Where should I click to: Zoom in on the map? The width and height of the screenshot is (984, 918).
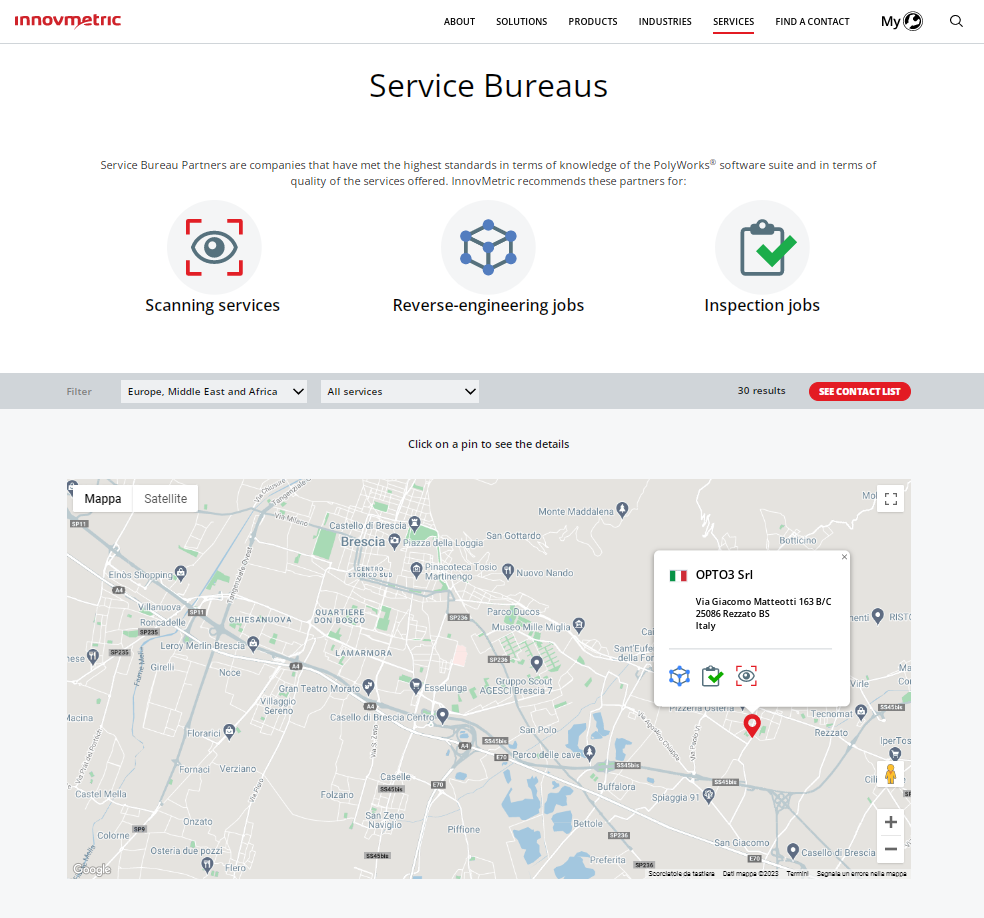(890, 822)
